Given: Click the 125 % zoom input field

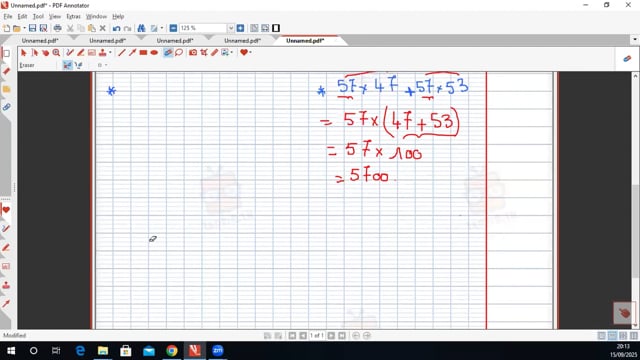Looking at the screenshot, I should tap(203, 28).
